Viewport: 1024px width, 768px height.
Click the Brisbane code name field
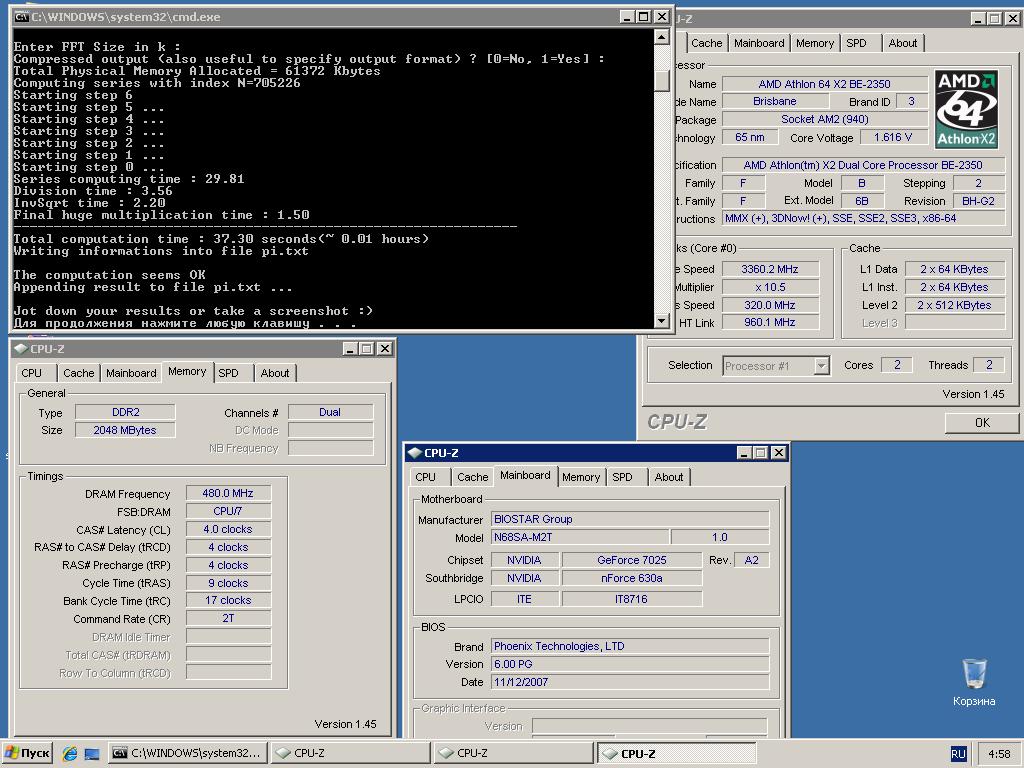point(775,101)
